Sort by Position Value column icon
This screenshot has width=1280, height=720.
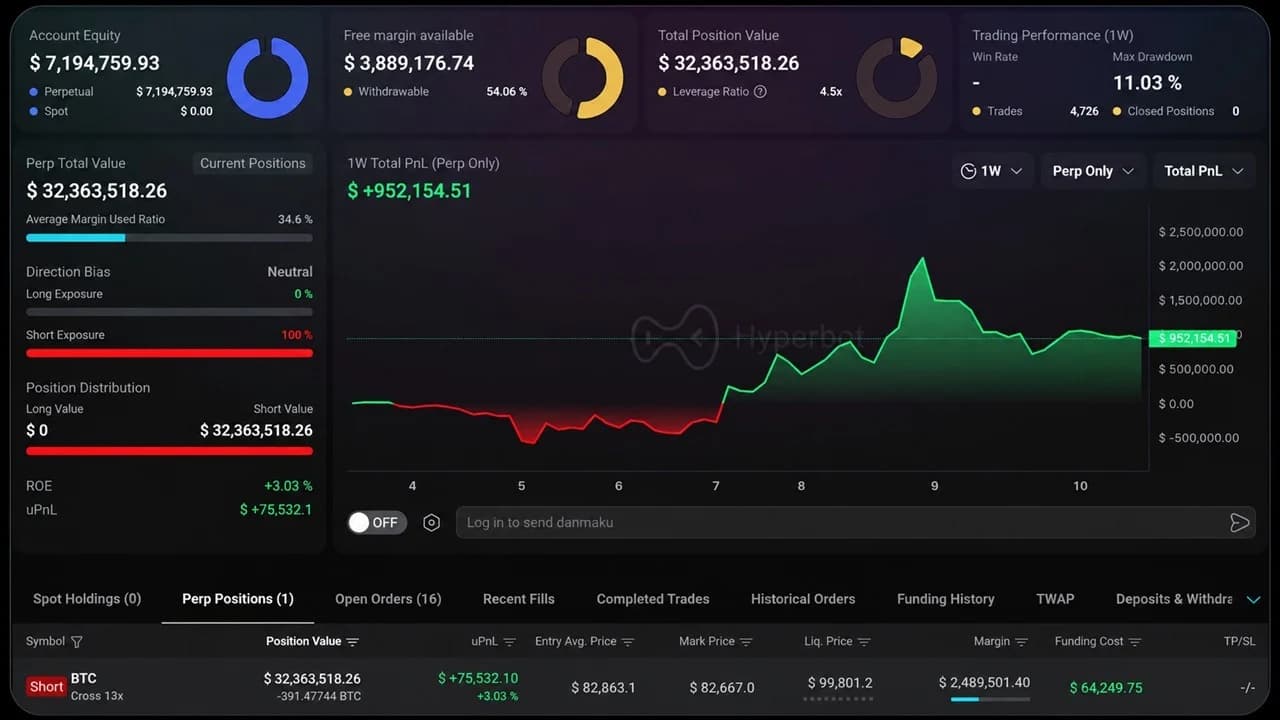352,642
